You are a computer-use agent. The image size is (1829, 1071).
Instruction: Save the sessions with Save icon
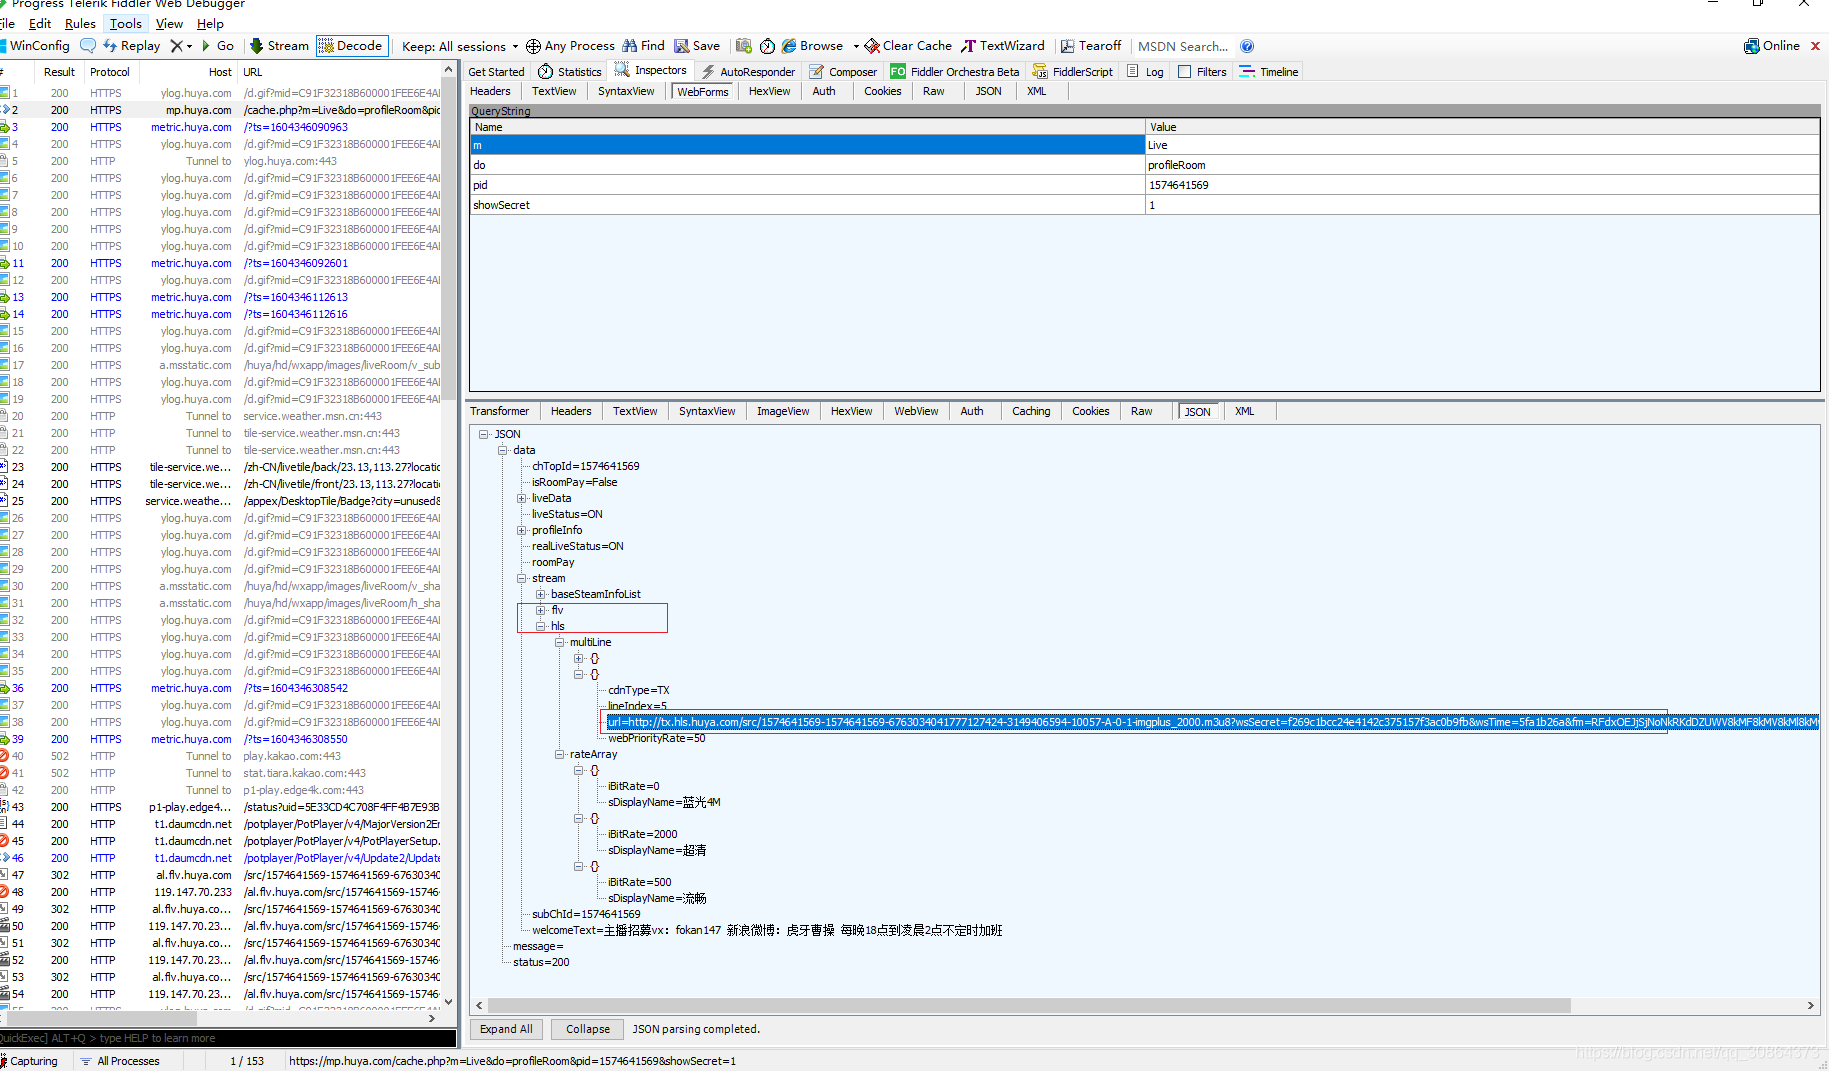[697, 46]
